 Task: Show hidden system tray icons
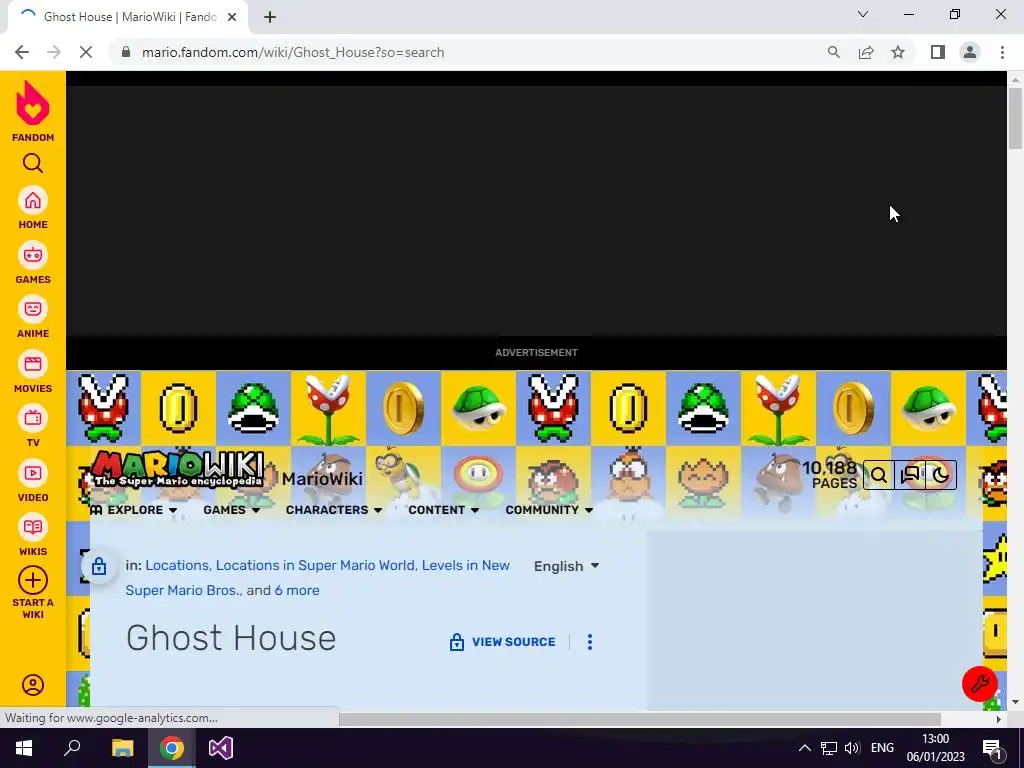pos(805,748)
